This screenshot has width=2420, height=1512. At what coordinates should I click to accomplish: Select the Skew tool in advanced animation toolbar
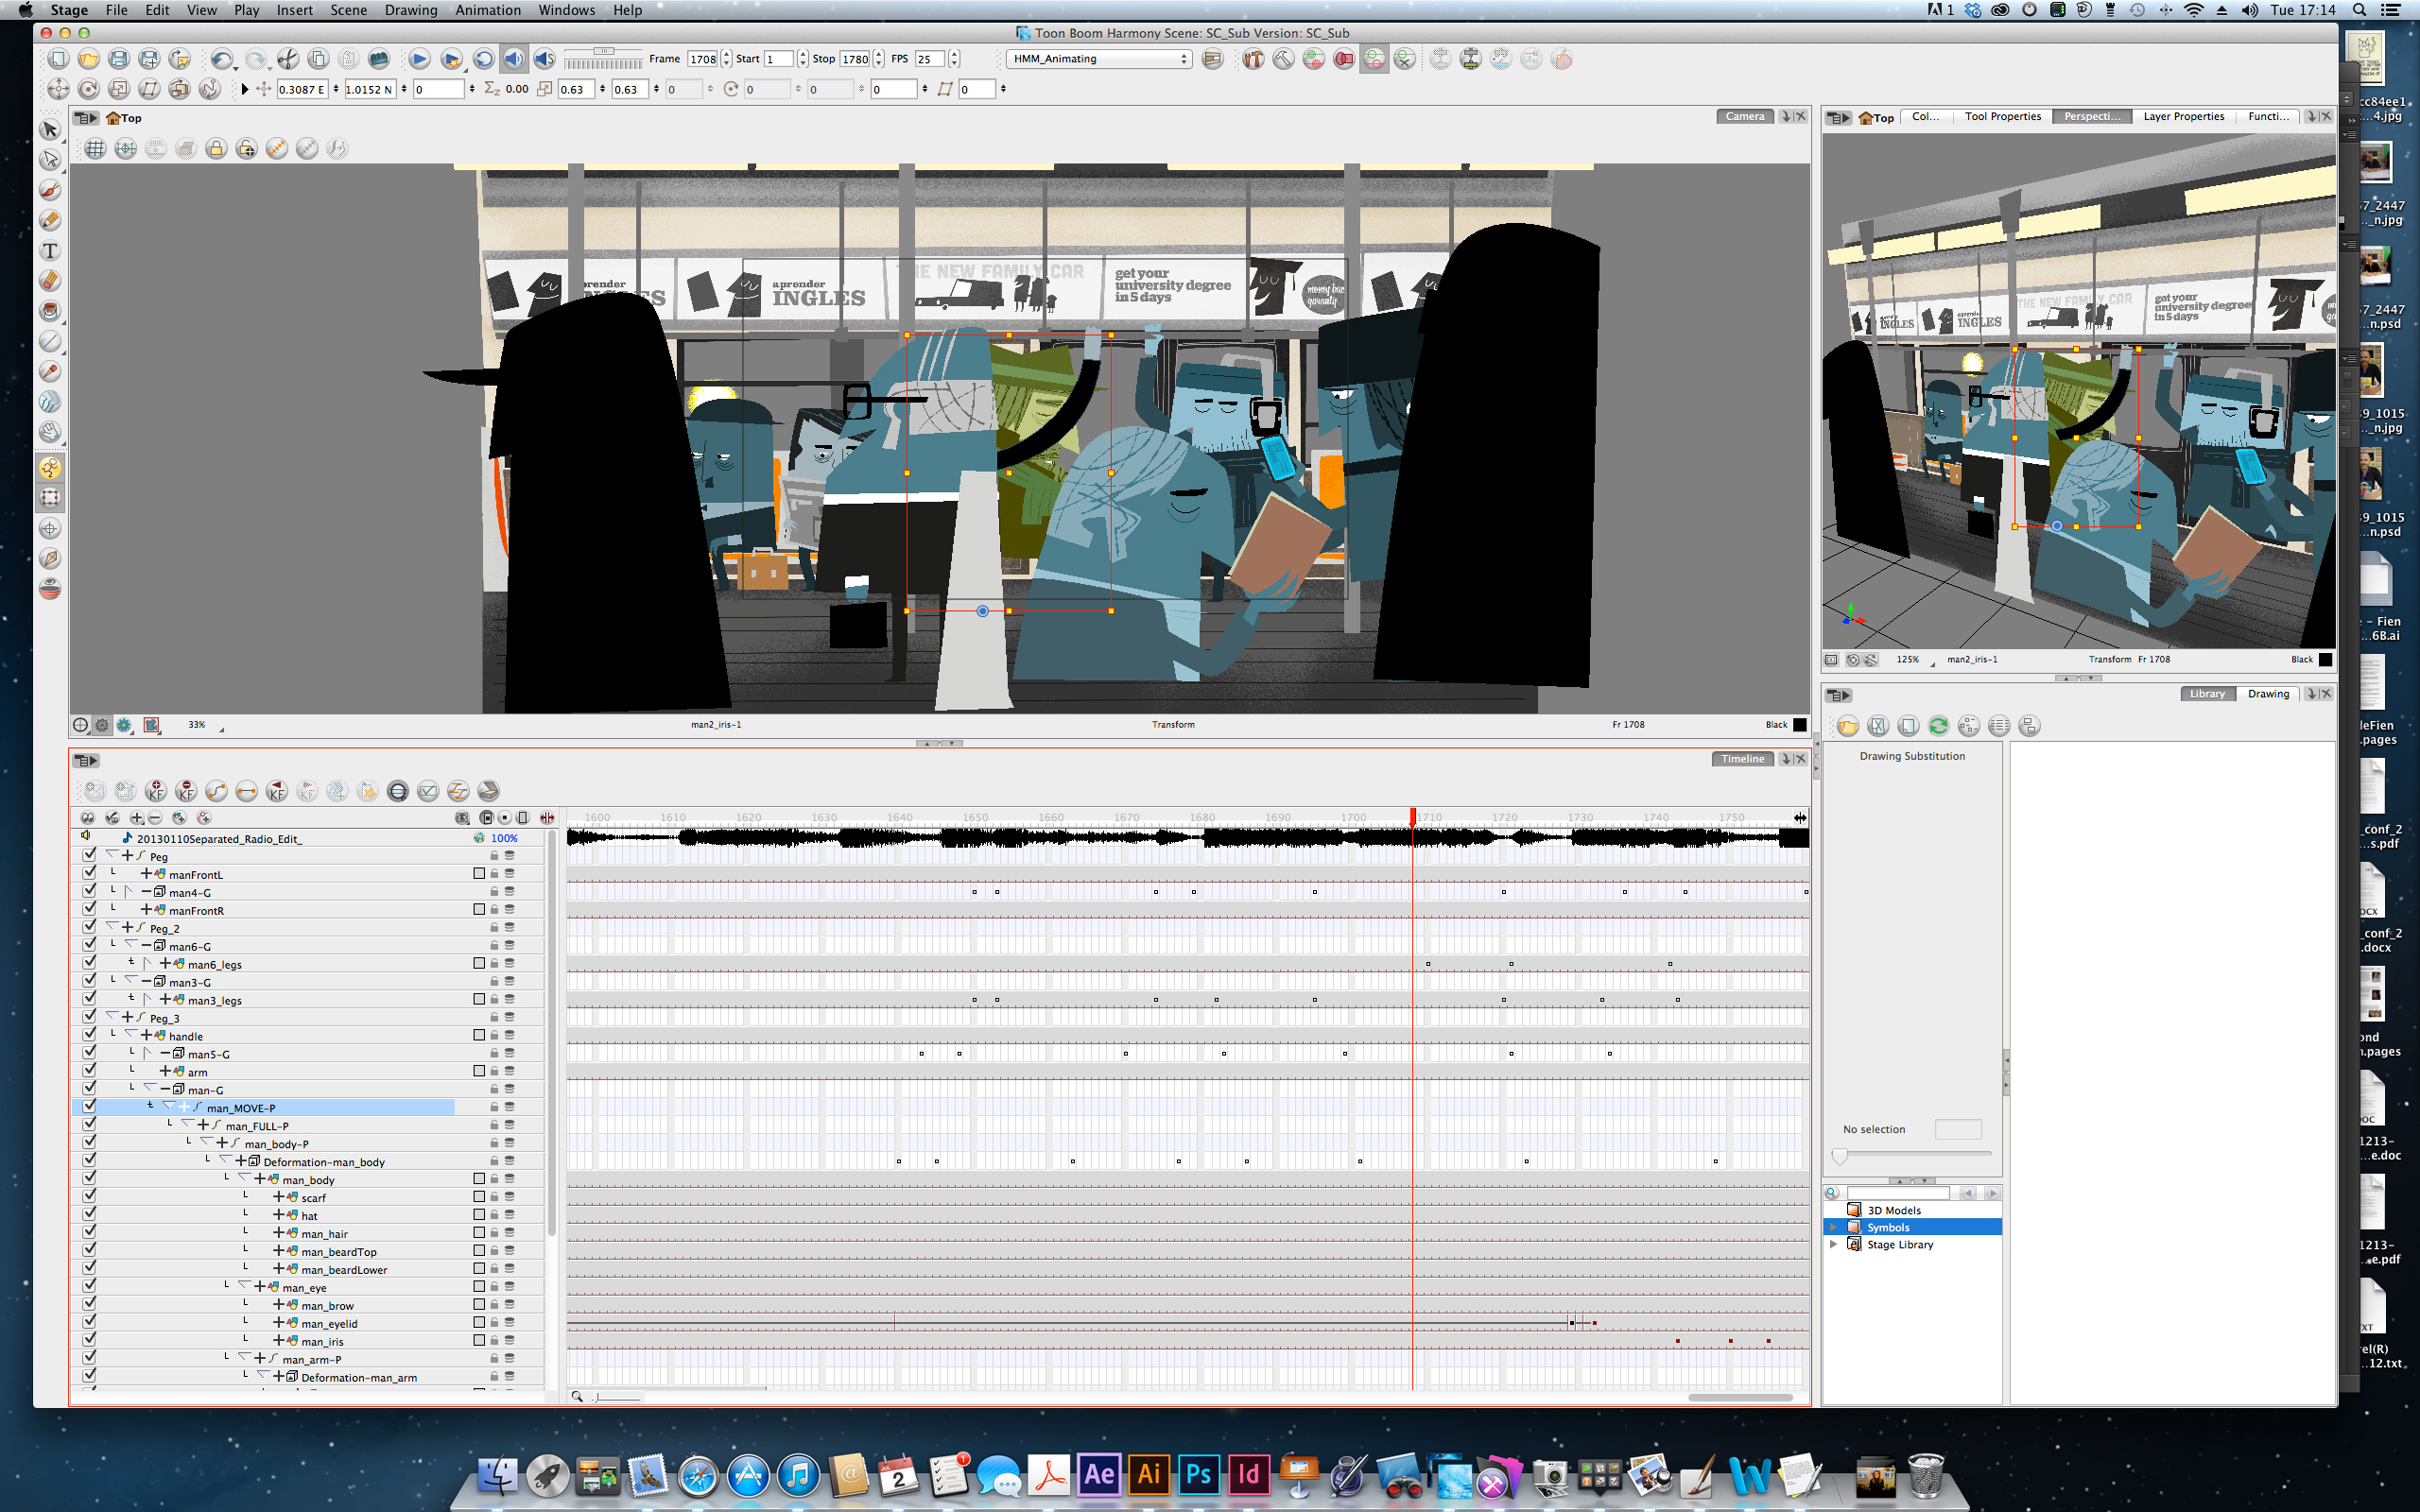(148, 89)
